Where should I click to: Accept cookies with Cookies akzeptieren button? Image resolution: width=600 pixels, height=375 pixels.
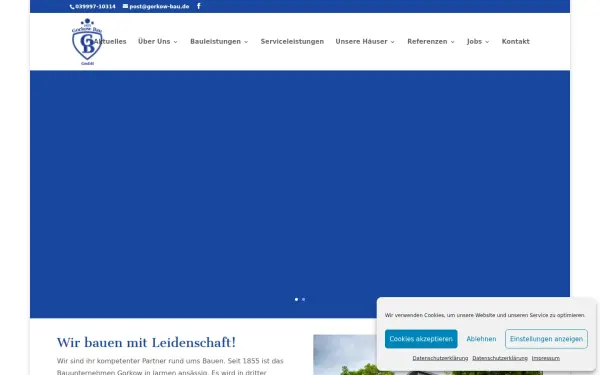pyautogui.click(x=421, y=339)
